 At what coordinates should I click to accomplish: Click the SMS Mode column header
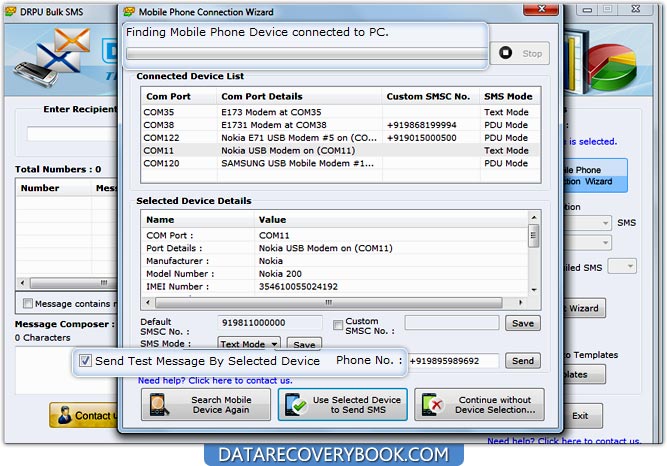510,96
